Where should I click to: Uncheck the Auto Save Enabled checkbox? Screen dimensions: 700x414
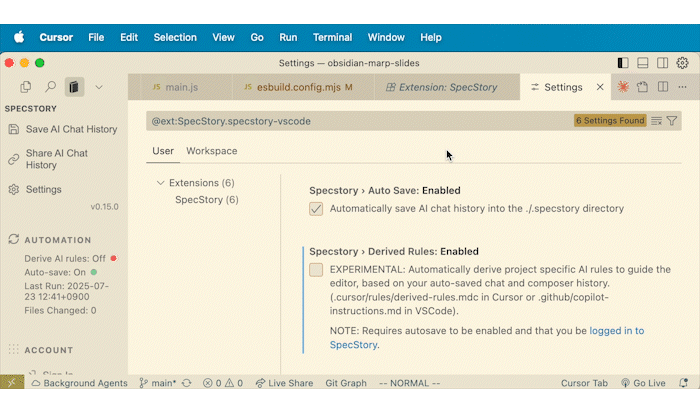click(316, 209)
